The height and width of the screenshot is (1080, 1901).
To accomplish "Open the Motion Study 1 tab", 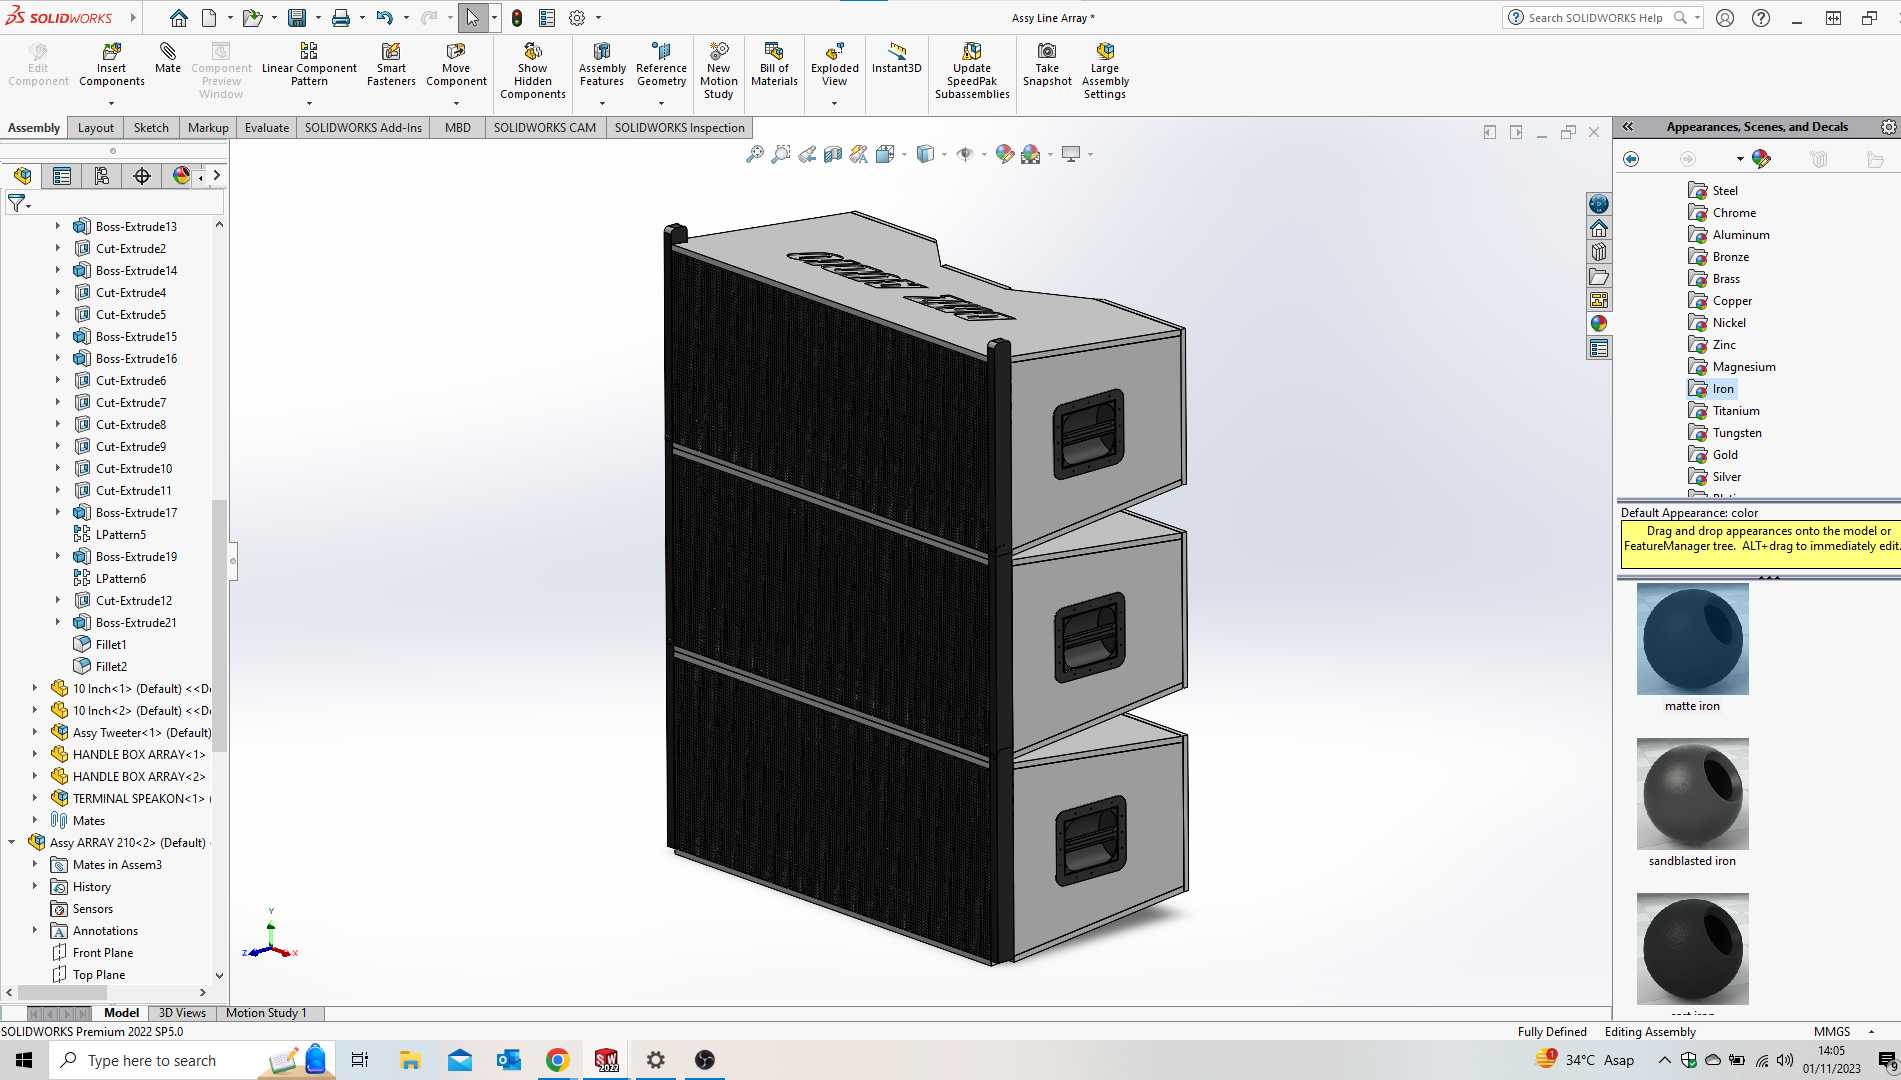I will coord(266,1013).
